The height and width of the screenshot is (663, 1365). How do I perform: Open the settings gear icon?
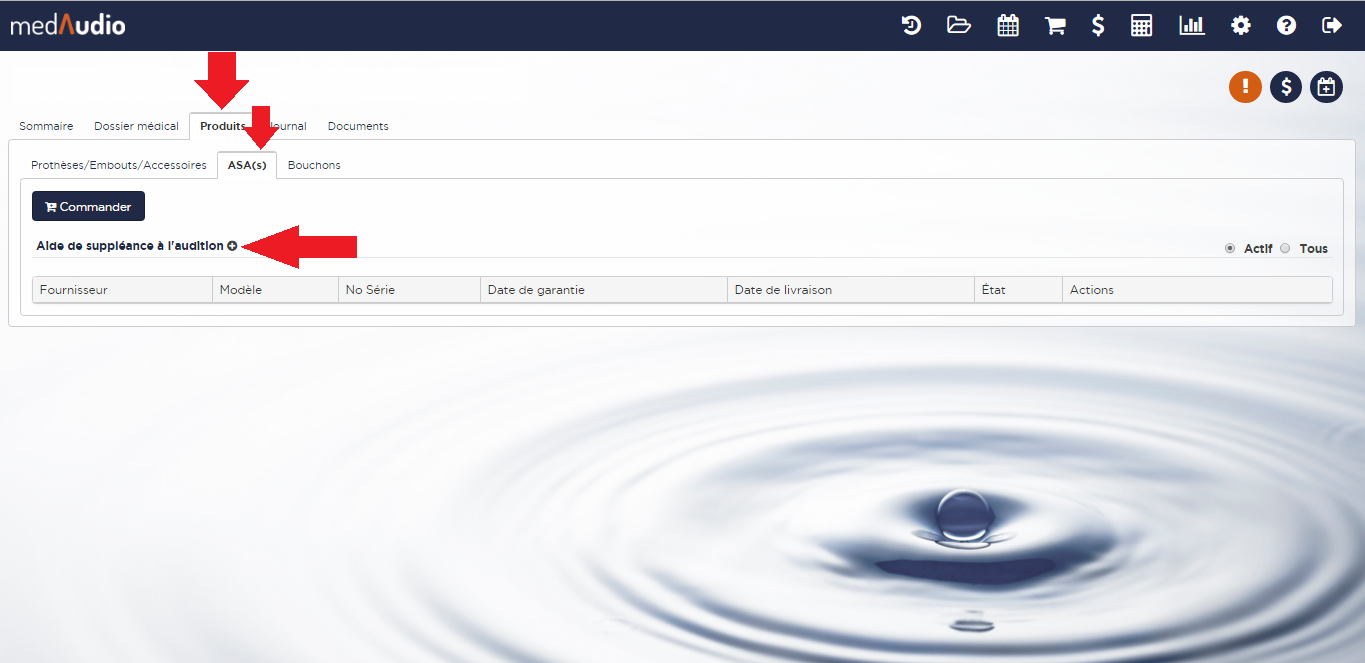[1241, 26]
